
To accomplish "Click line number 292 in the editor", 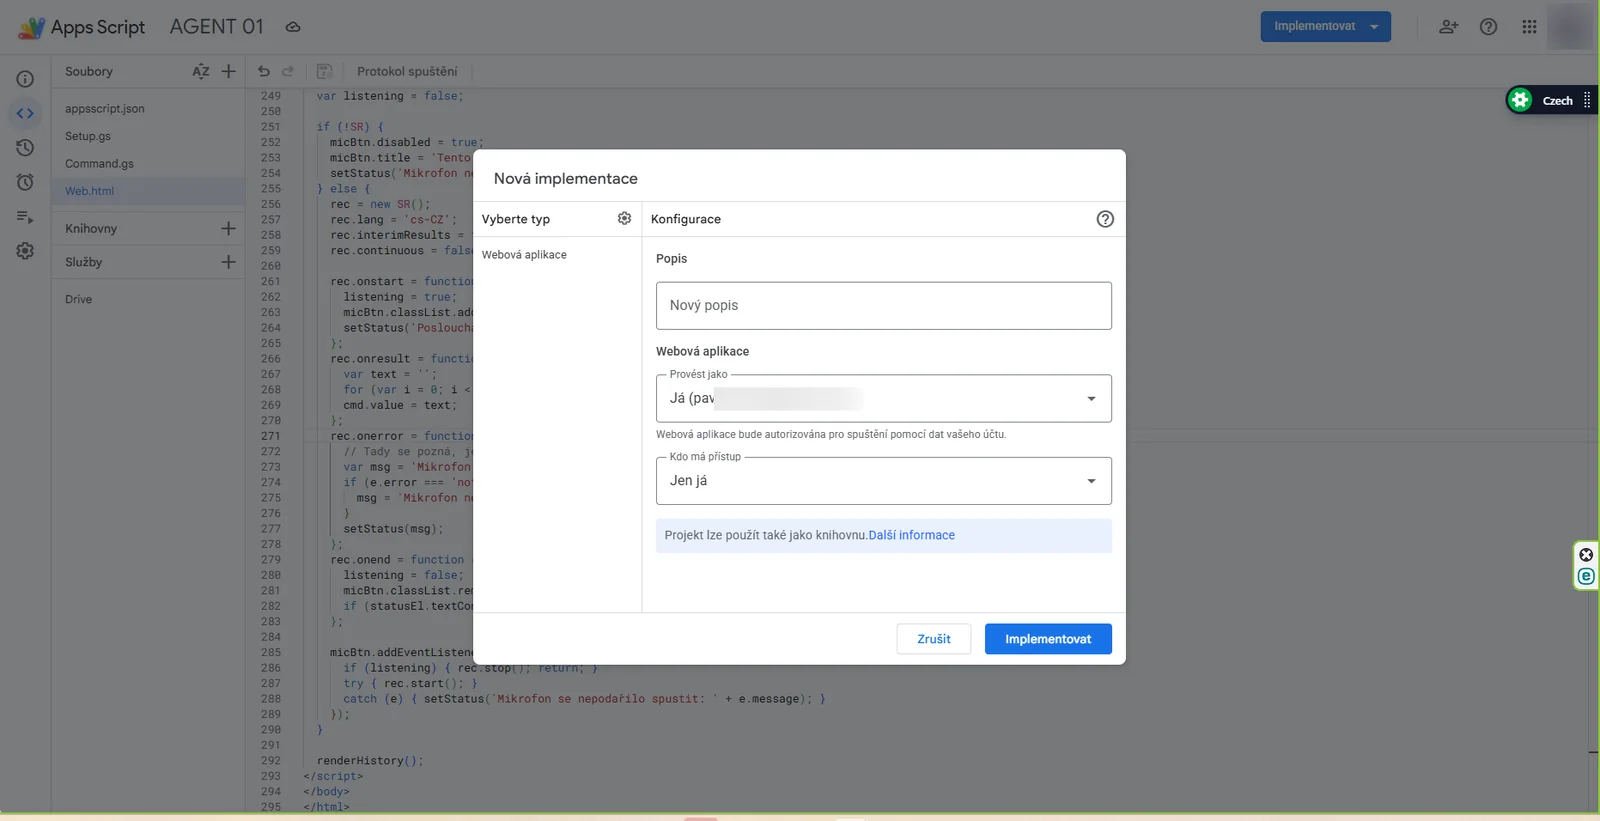I will pos(270,761).
